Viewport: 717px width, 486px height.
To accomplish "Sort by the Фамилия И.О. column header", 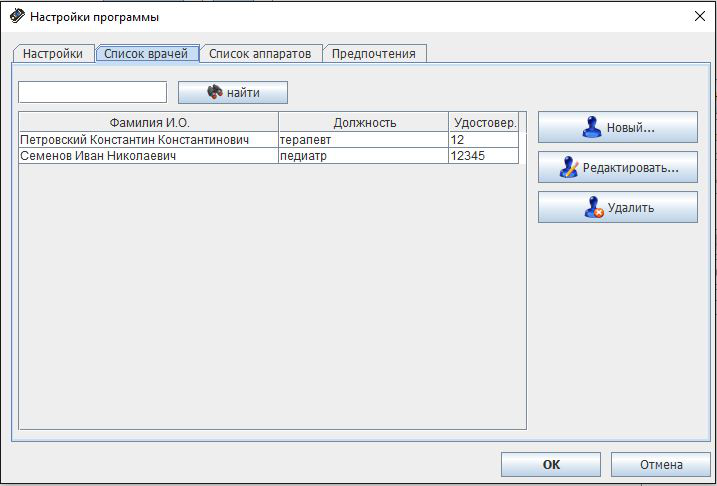I will 149,122.
